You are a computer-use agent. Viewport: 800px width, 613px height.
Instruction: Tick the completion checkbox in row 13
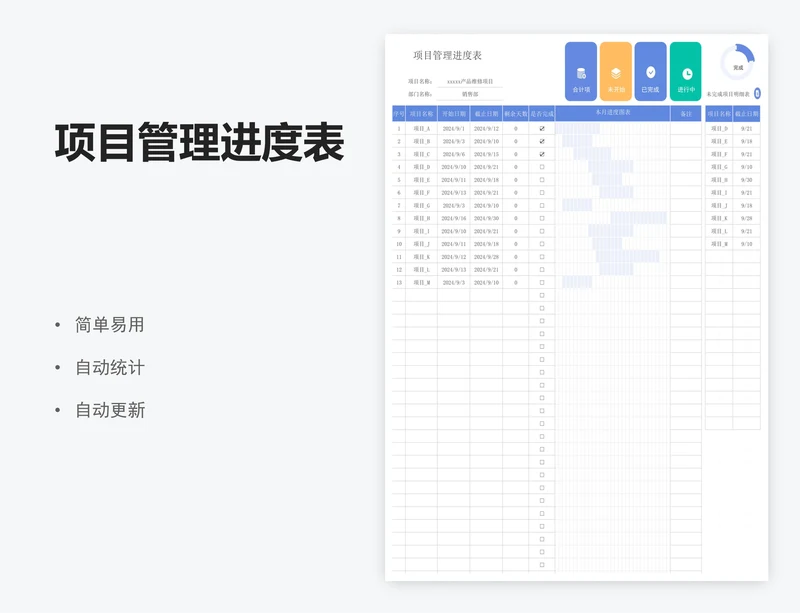(542, 282)
